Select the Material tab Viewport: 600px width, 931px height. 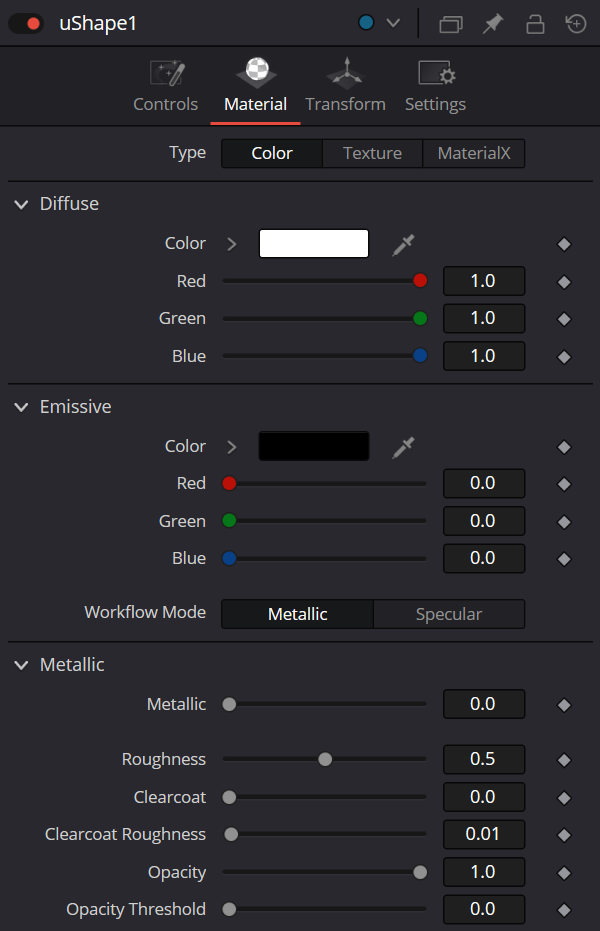[x=256, y=87]
